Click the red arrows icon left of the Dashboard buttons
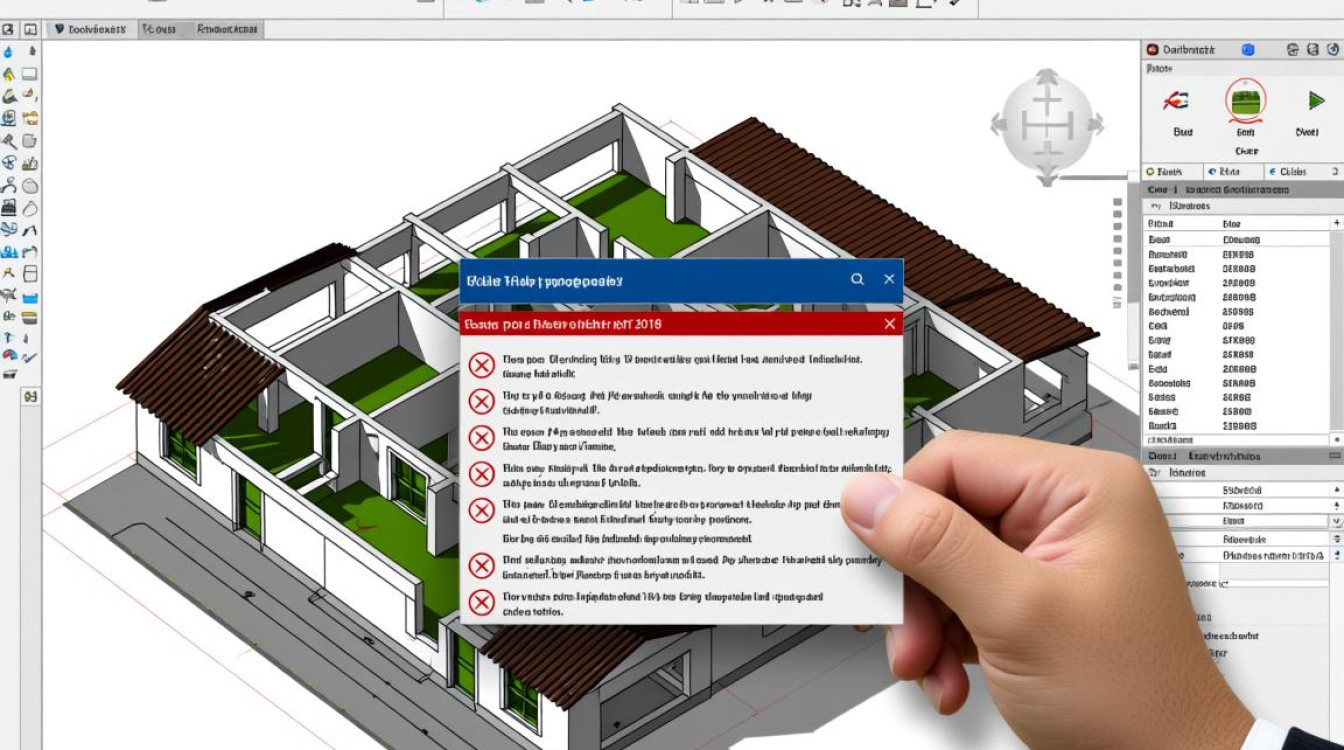This screenshot has width=1344, height=750. click(x=1179, y=100)
